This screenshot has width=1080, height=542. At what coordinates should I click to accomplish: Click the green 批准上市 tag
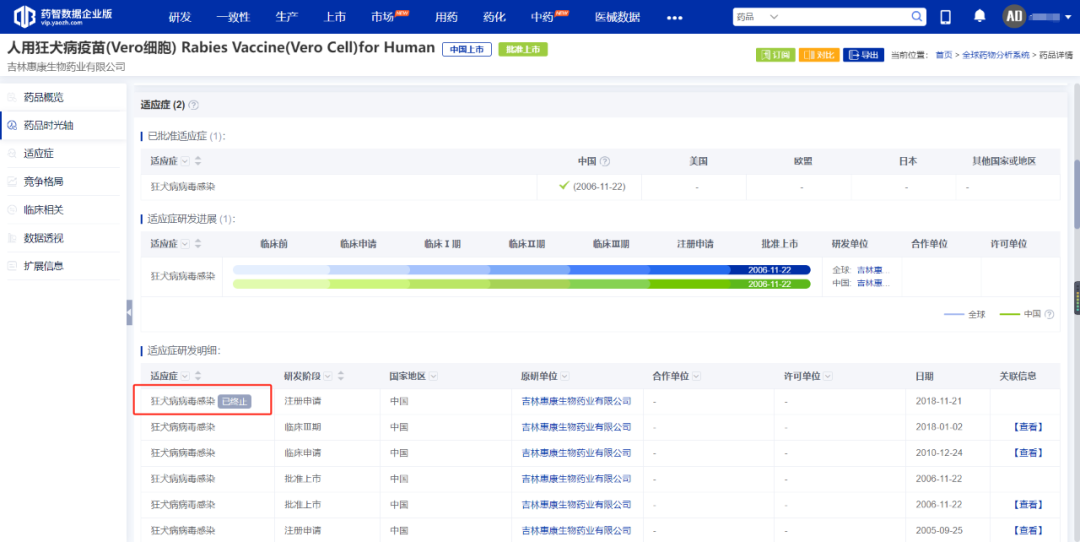point(523,50)
